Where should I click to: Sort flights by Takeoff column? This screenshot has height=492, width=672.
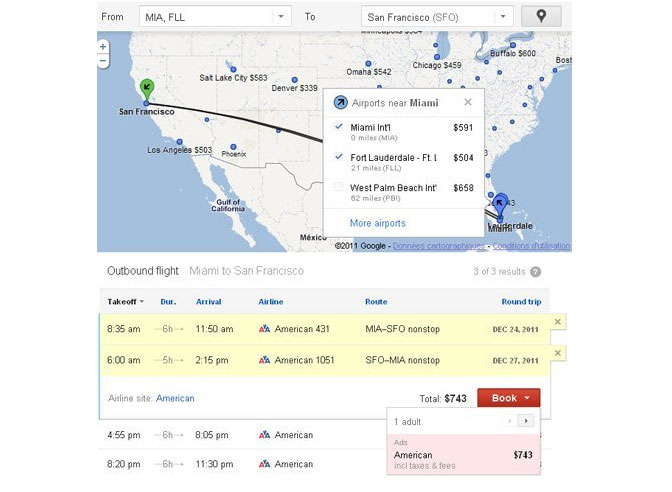click(125, 301)
